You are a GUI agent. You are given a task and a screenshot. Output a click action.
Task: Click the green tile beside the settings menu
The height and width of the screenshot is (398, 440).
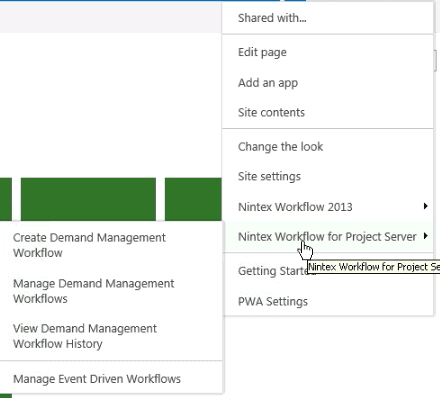pyautogui.click(x=193, y=199)
